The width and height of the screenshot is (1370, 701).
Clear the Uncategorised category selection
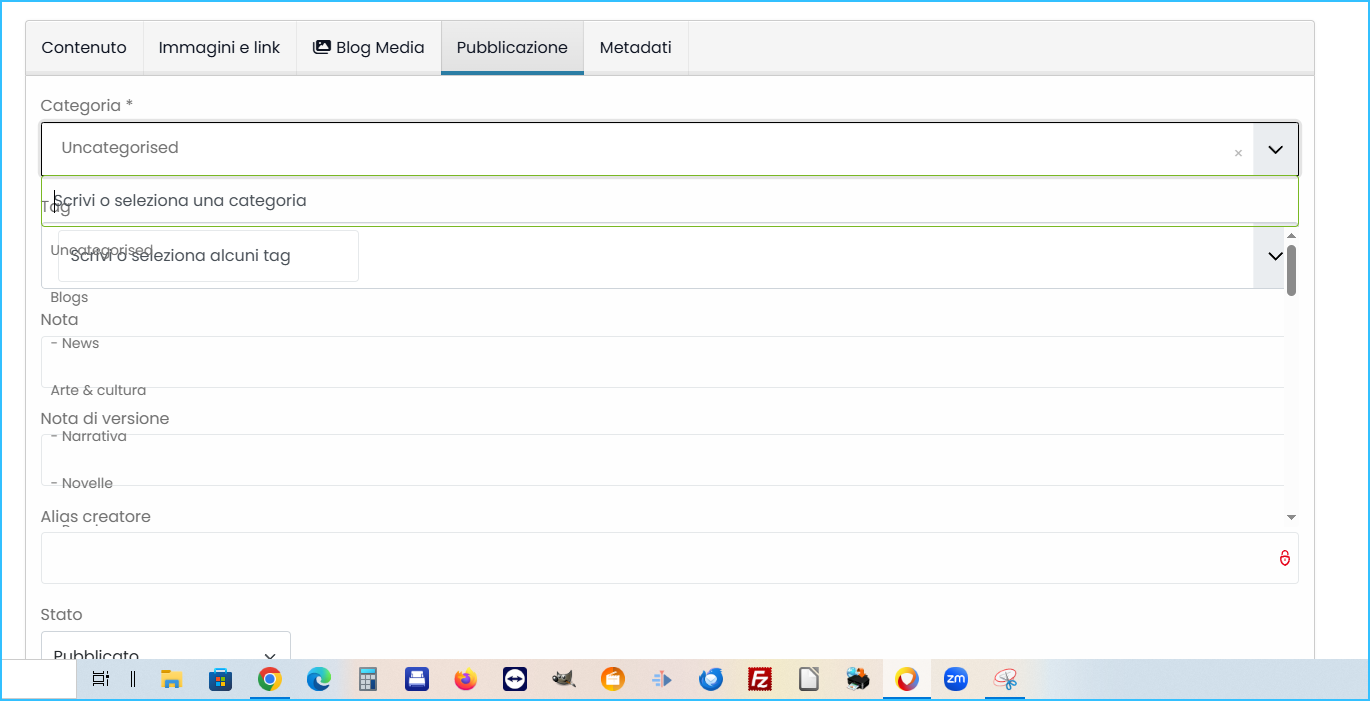point(1238,153)
